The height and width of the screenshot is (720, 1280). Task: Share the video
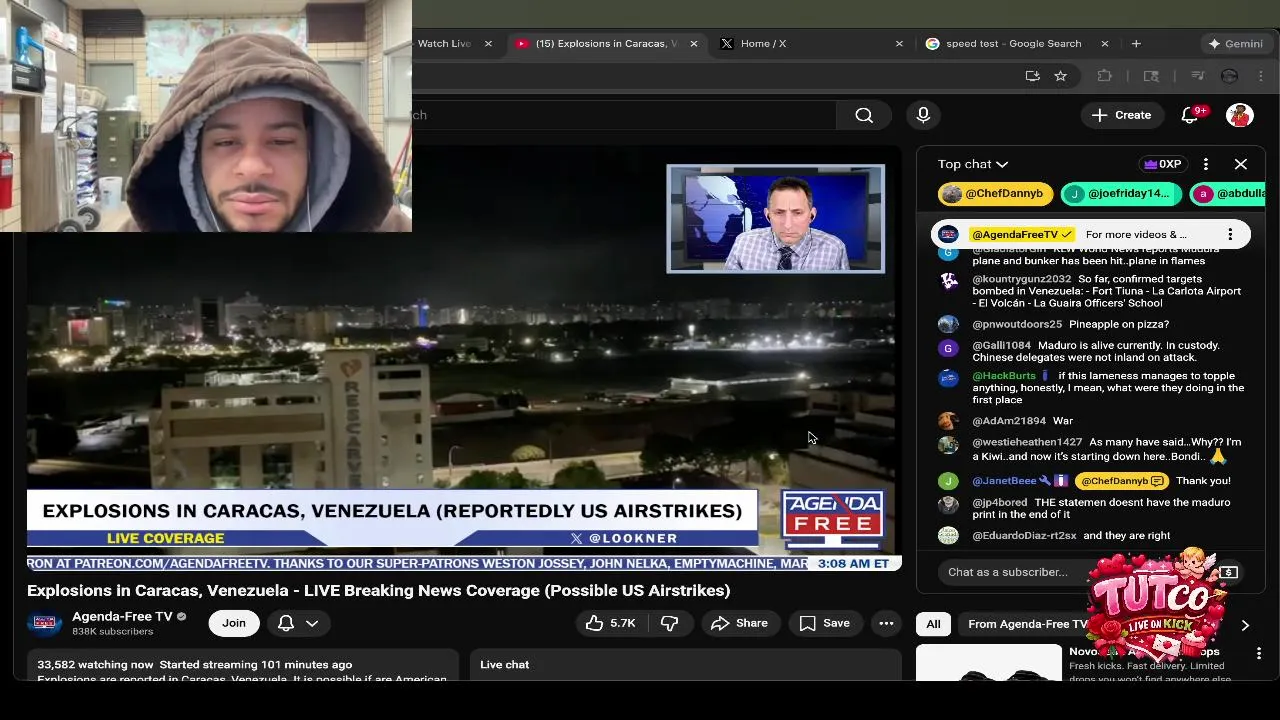[x=739, y=623]
